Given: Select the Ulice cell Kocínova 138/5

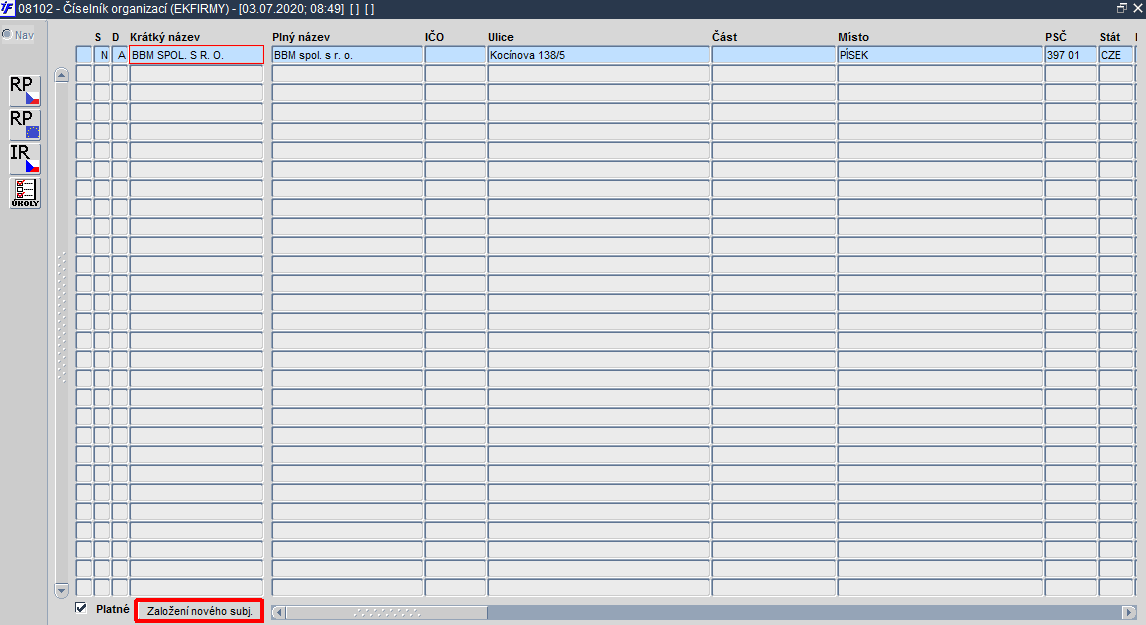Looking at the screenshot, I should (x=599, y=55).
